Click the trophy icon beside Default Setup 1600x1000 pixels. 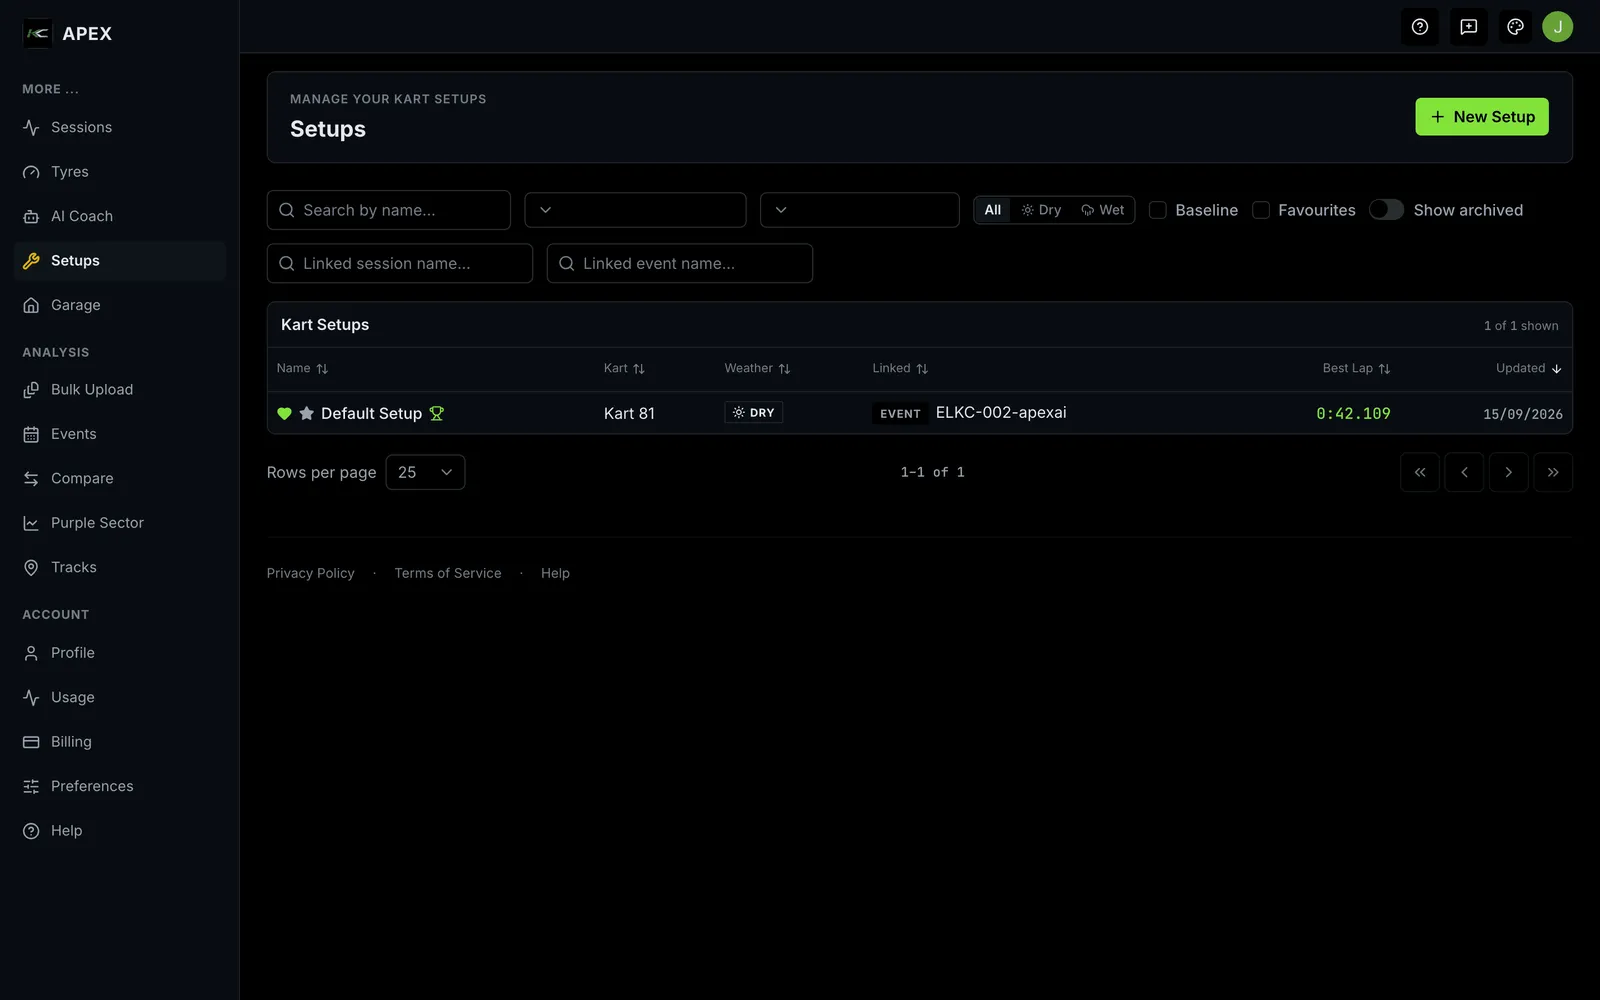pos(436,413)
